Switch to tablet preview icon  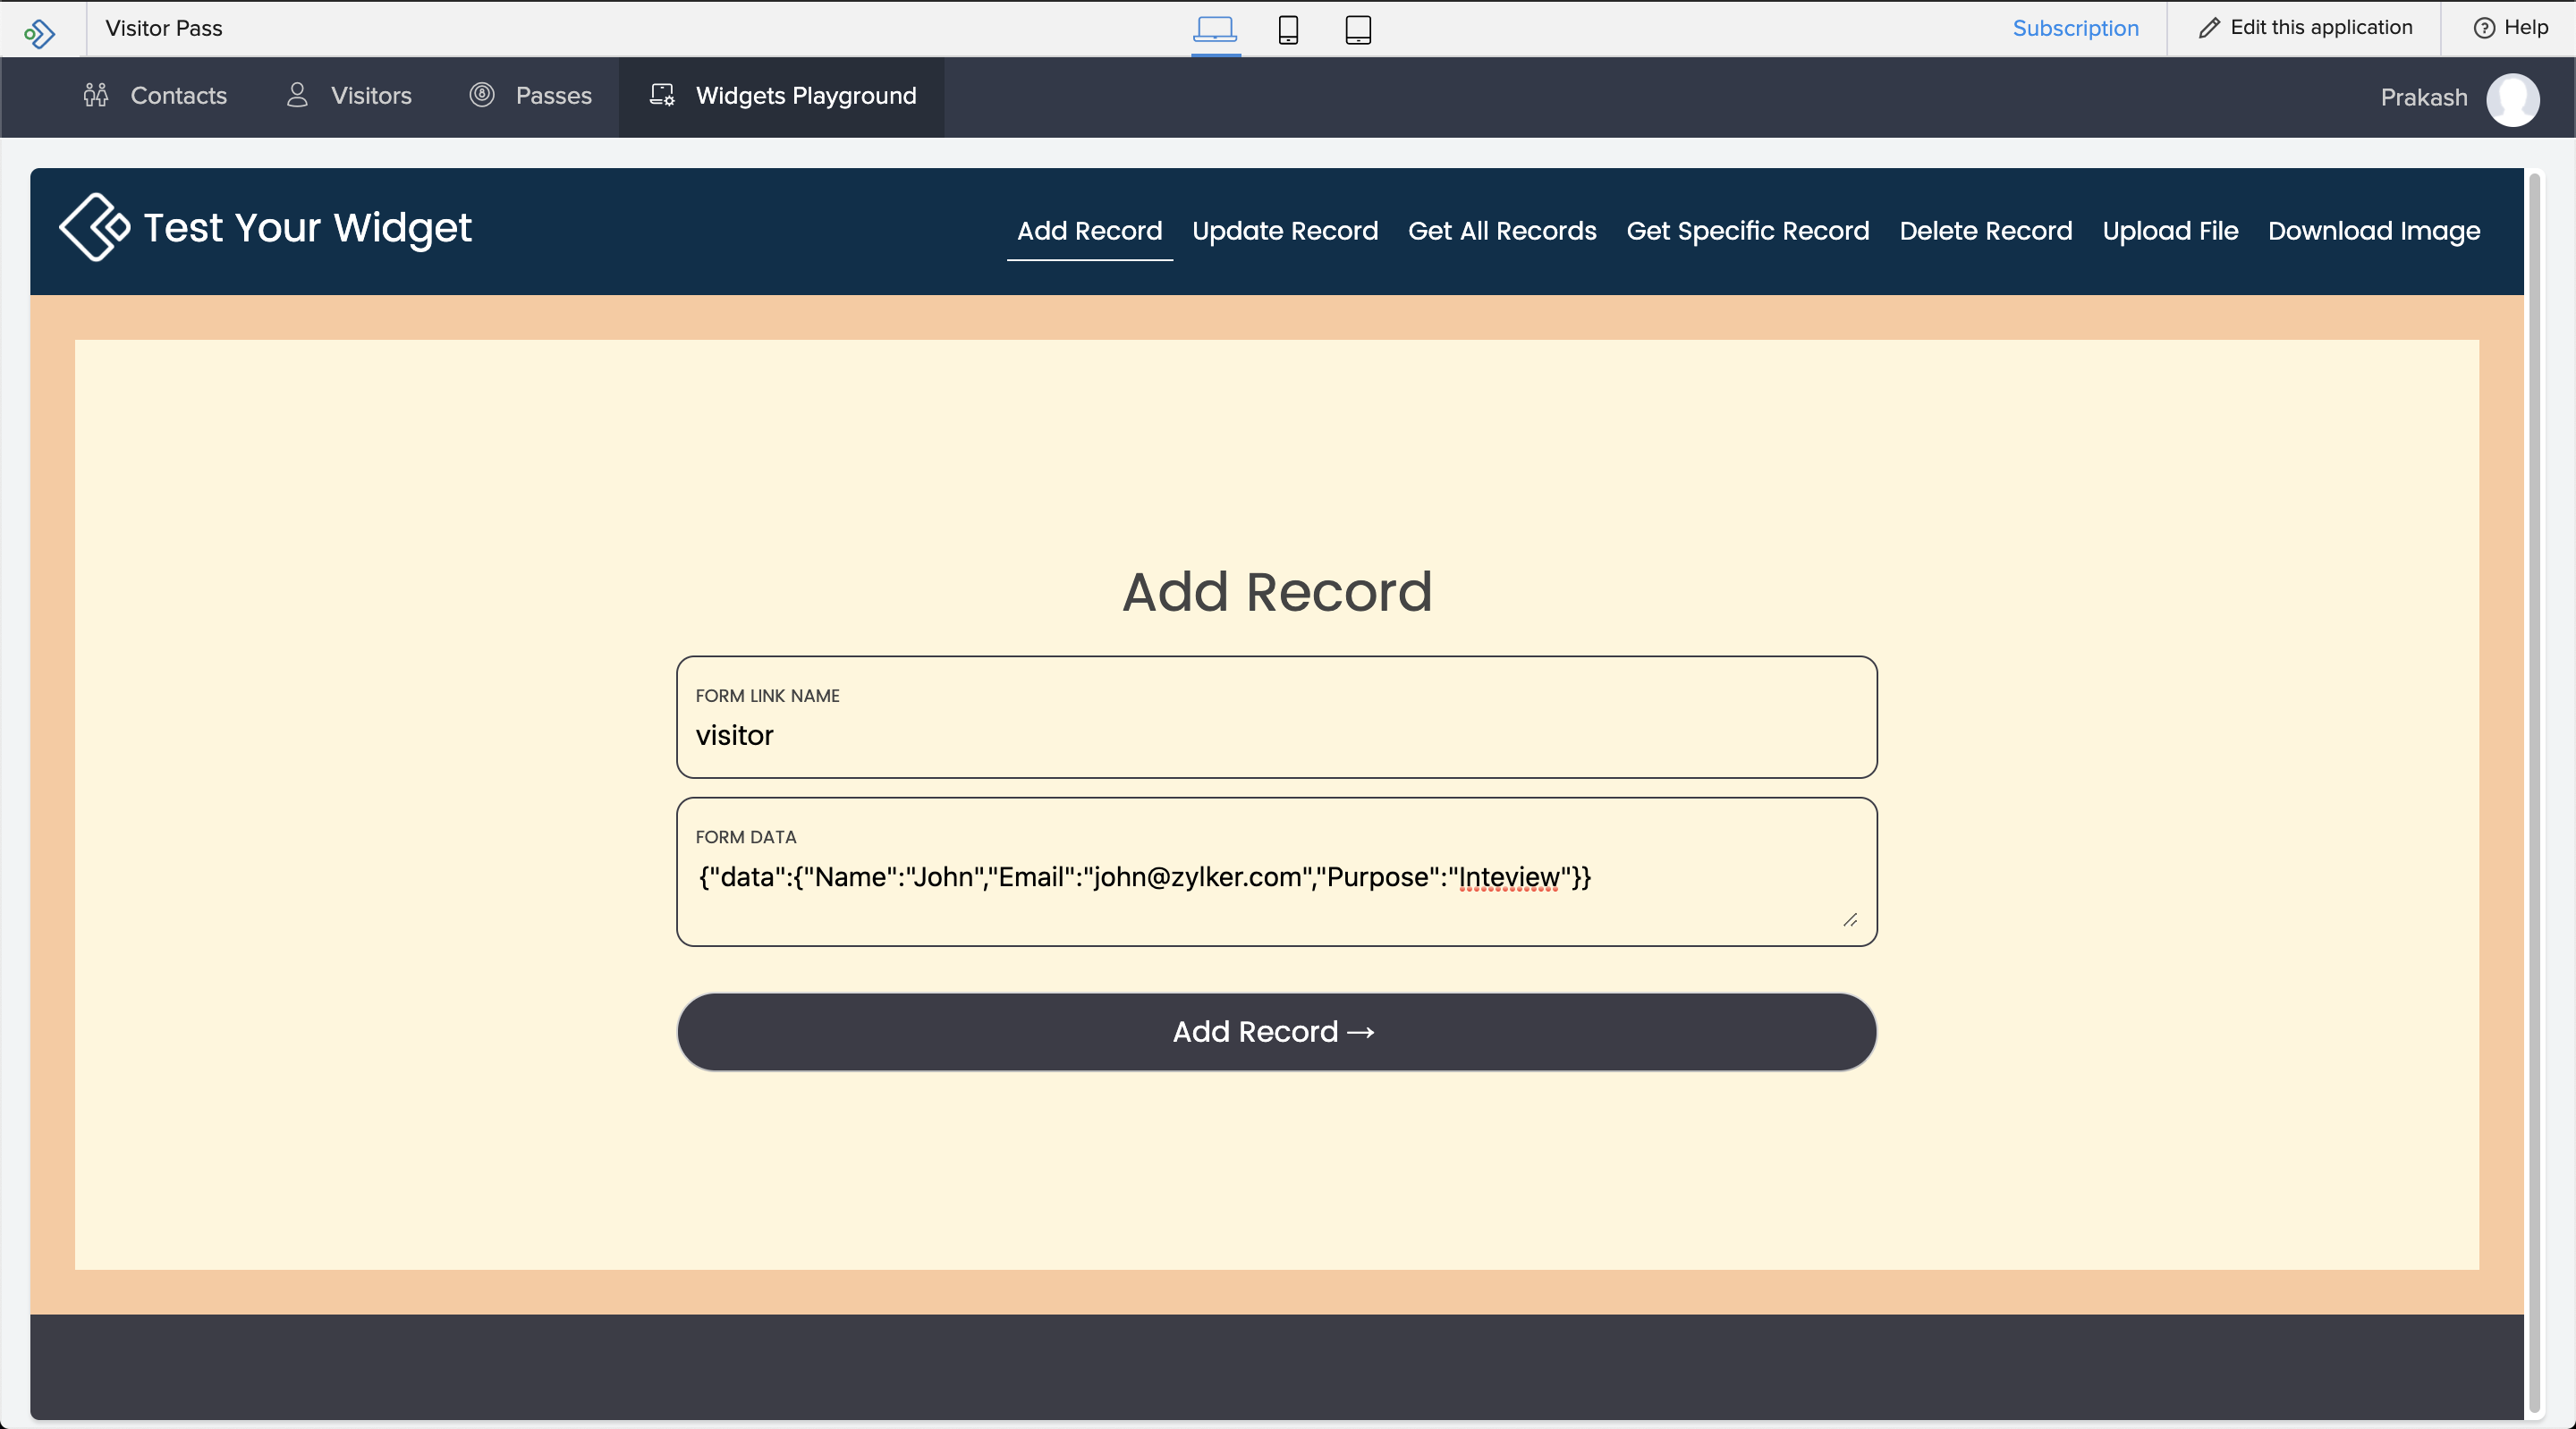(1357, 30)
